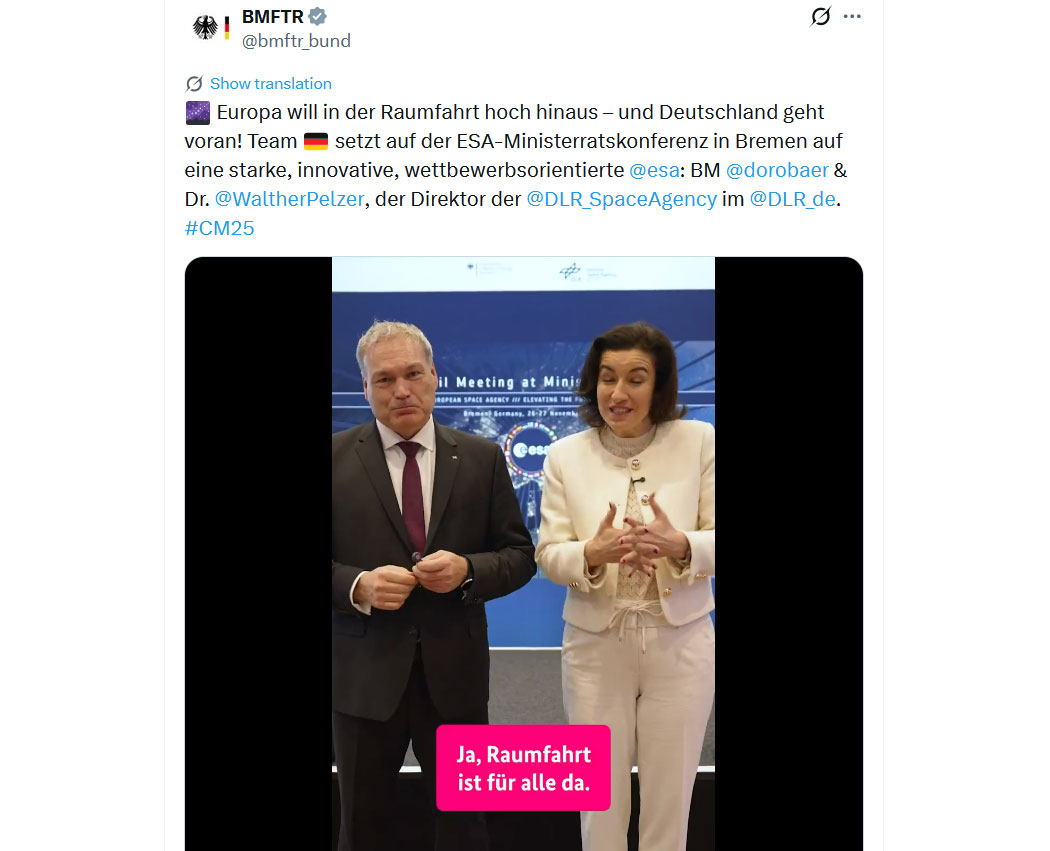This screenshot has width=1050, height=851.
Task: Click the blue verified badge beside BMFTR
Action: pos(317,16)
